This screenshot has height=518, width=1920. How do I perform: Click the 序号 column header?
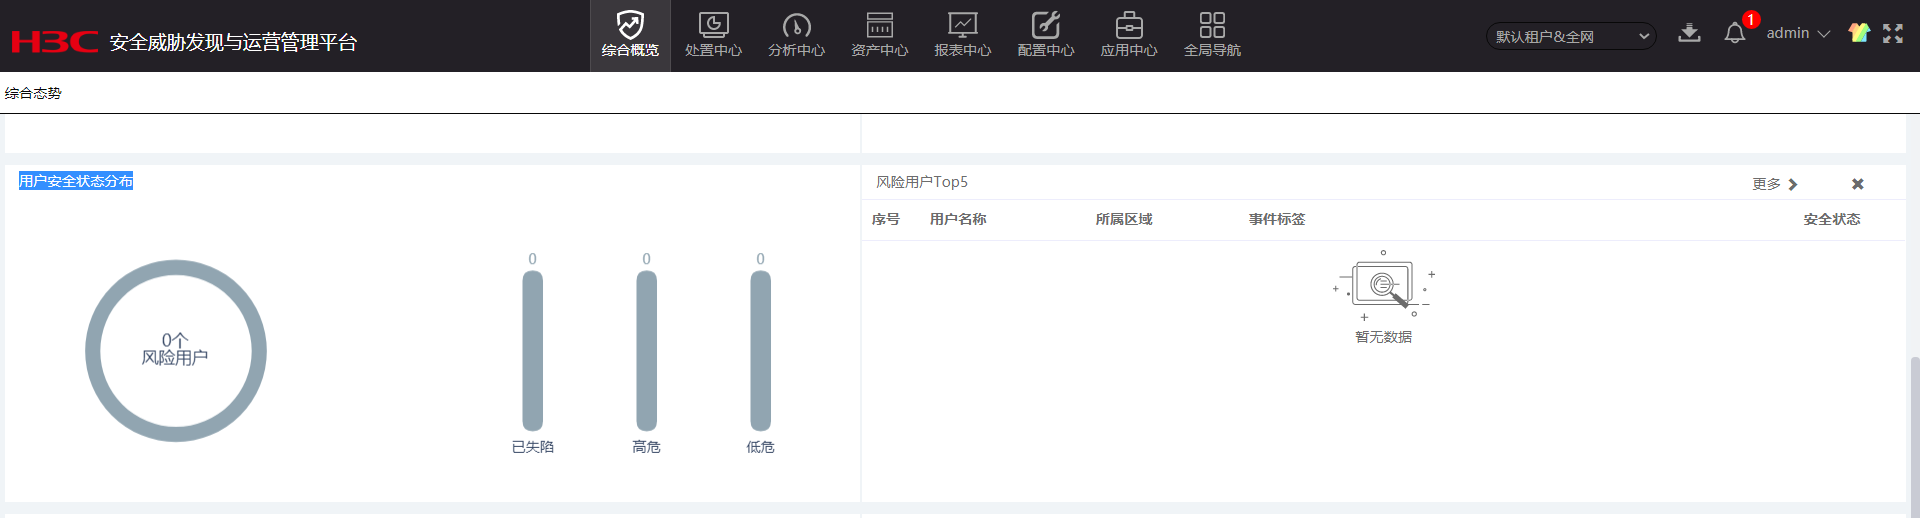pos(886,219)
